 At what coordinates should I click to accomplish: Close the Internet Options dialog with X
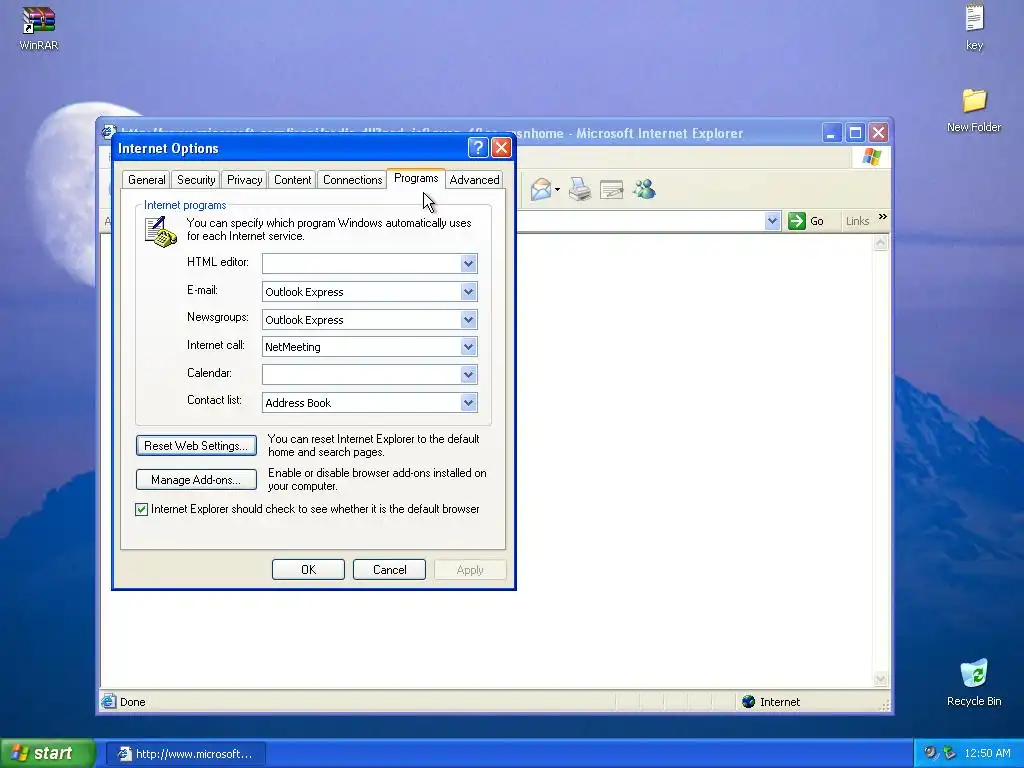click(501, 148)
